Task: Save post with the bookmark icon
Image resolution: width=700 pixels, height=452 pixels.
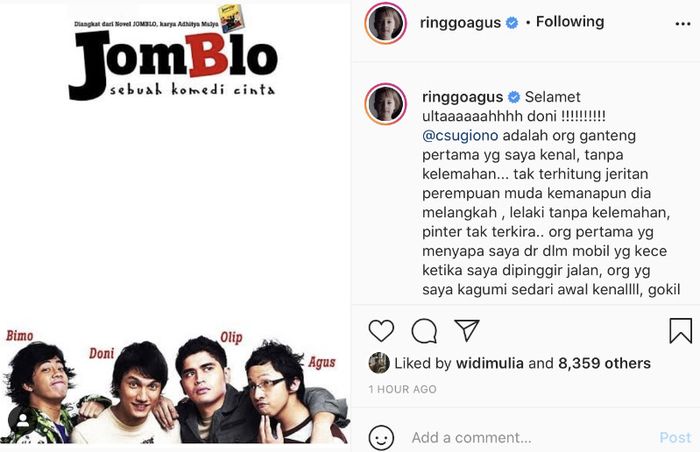Action: pyautogui.click(x=680, y=331)
